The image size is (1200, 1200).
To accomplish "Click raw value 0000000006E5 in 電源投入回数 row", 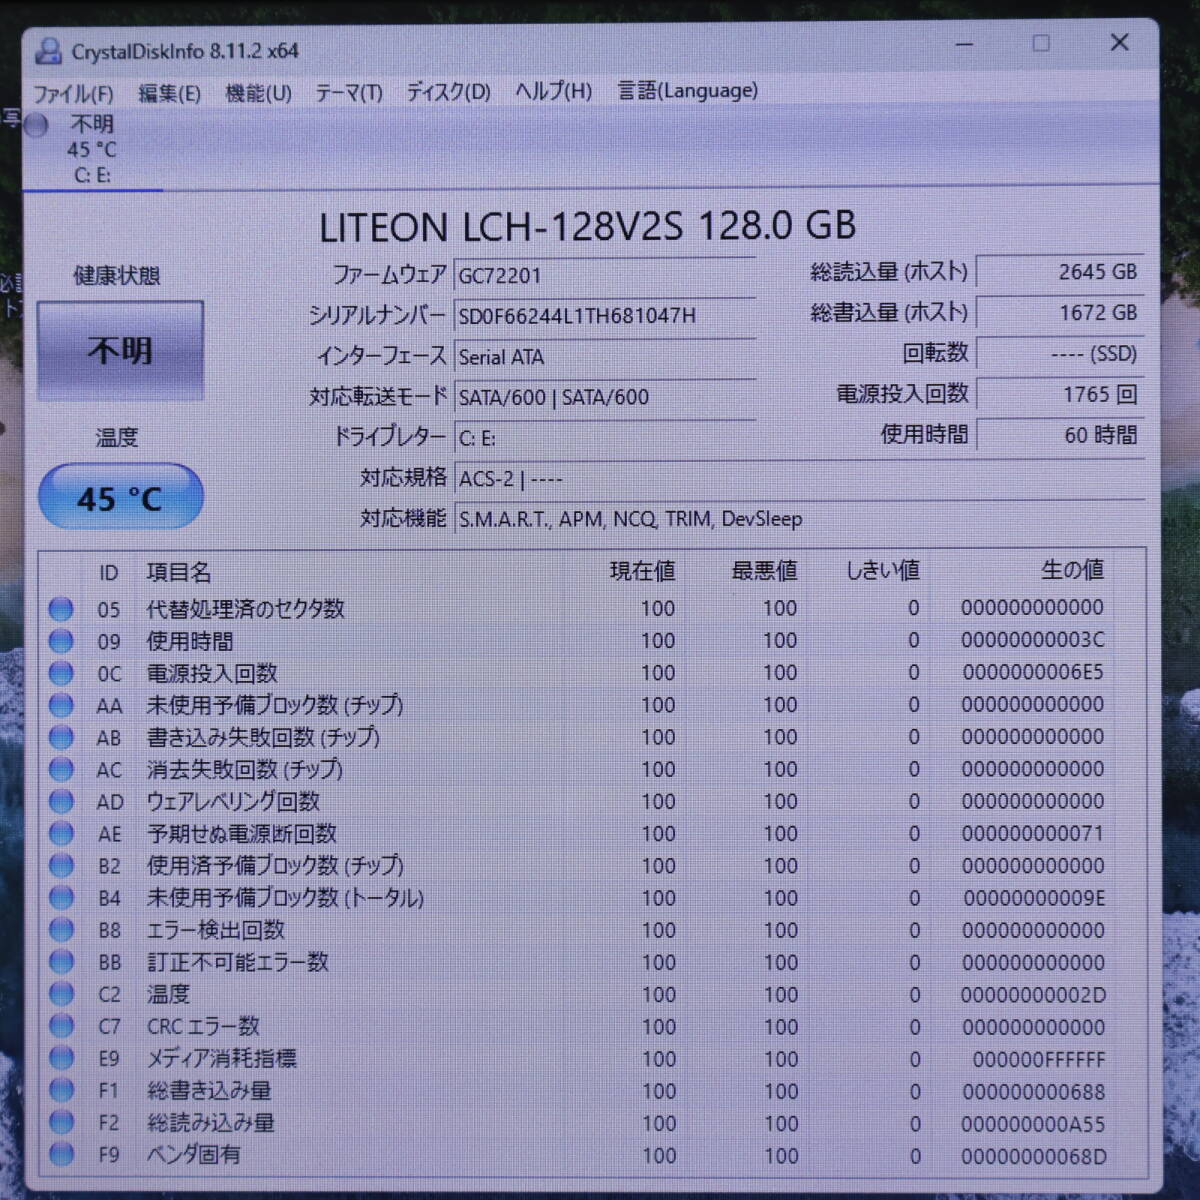I will click(x=1033, y=672).
